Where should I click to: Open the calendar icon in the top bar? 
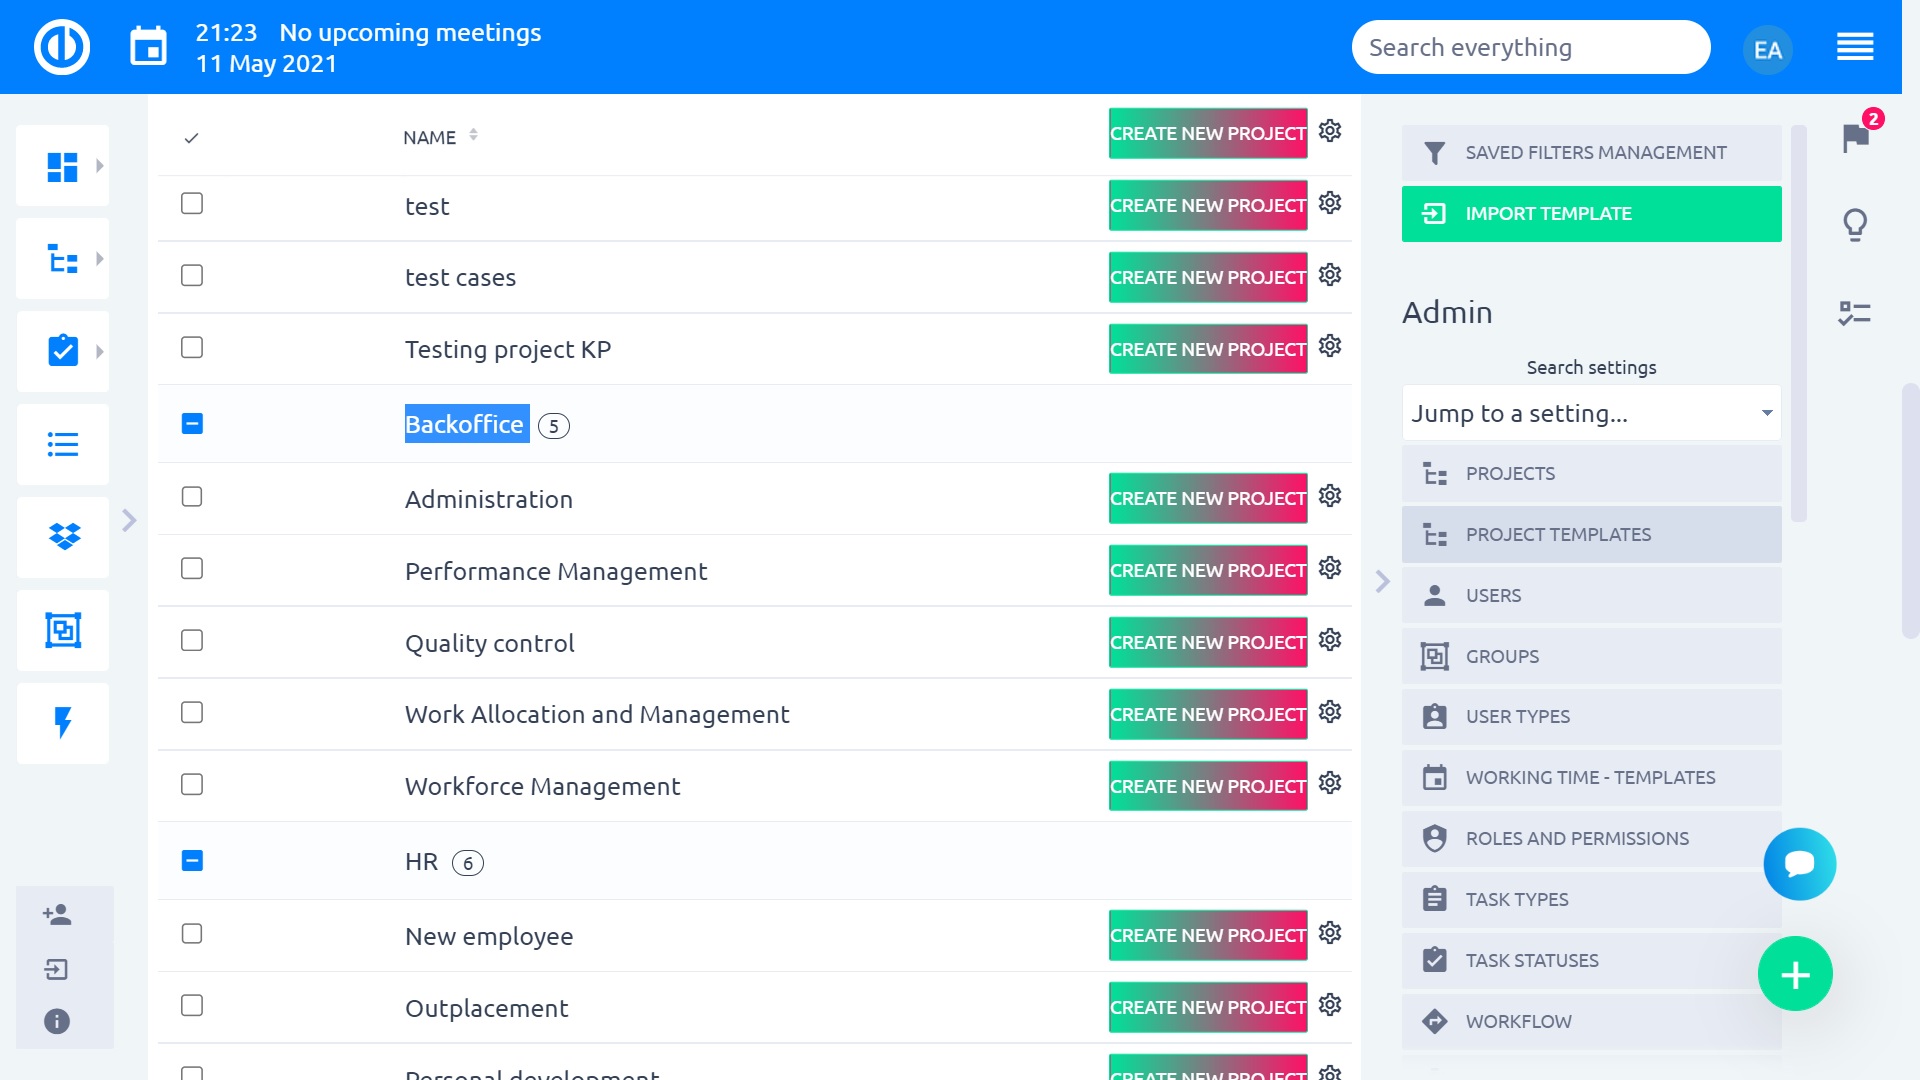tap(148, 46)
